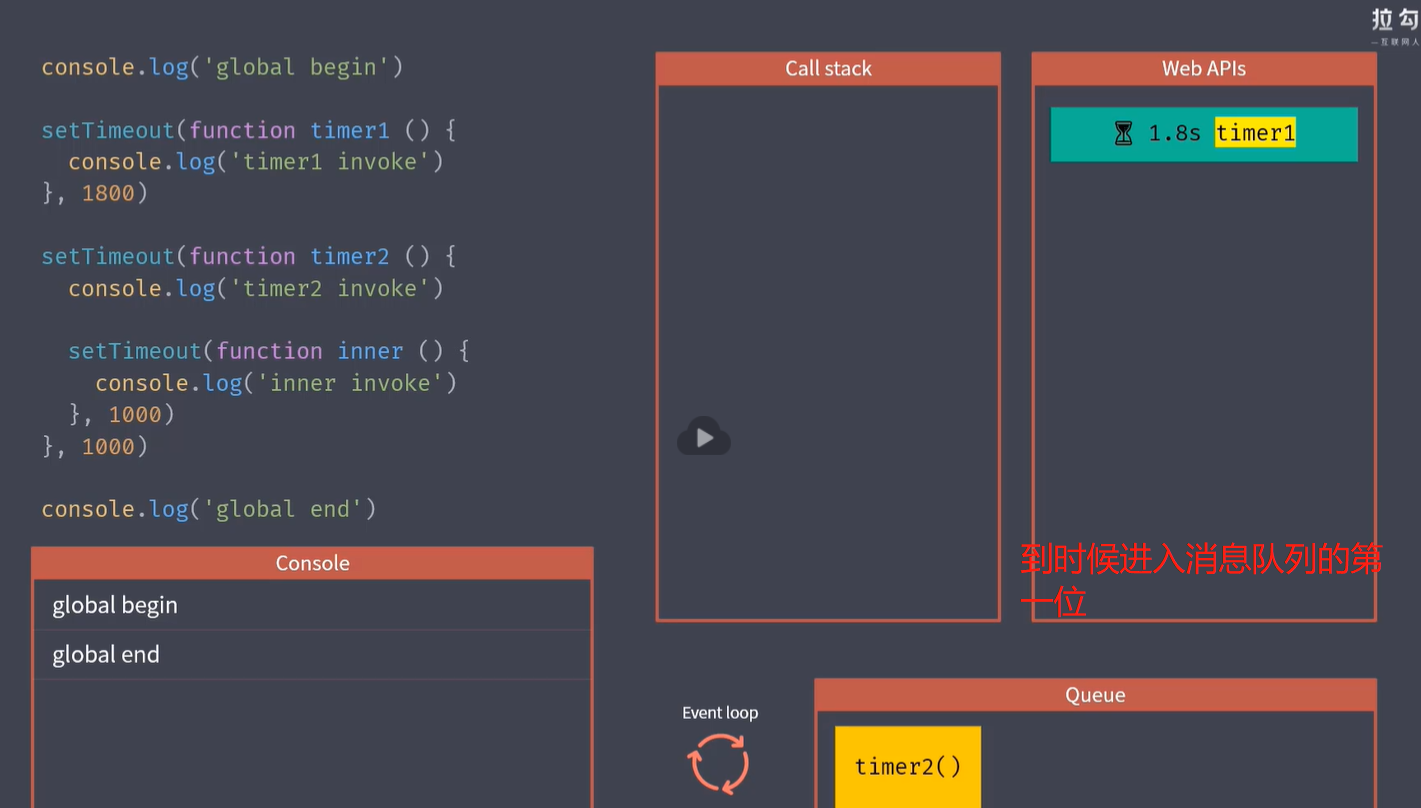Screen dimensions: 1421x808
Task: Click the Web APIs panel header
Action: [x=1204, y=68]
